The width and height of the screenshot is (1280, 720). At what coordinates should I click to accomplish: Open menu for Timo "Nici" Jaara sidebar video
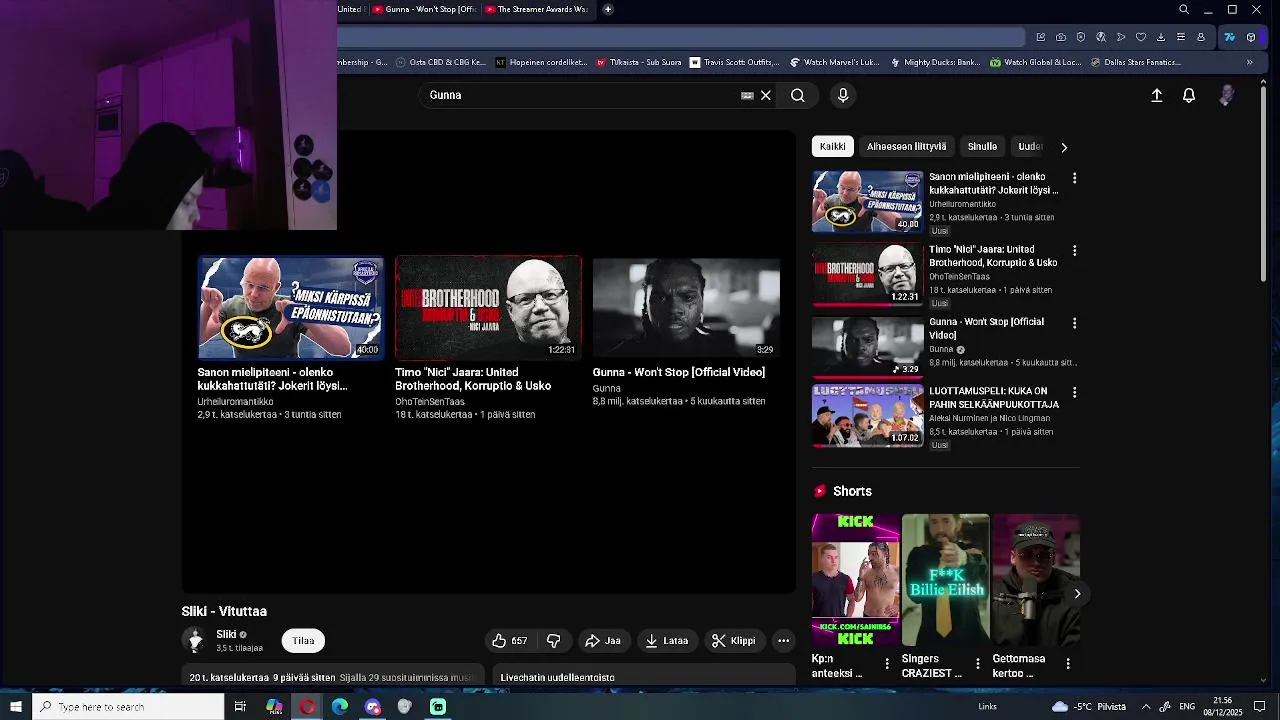pos(1075,251)
